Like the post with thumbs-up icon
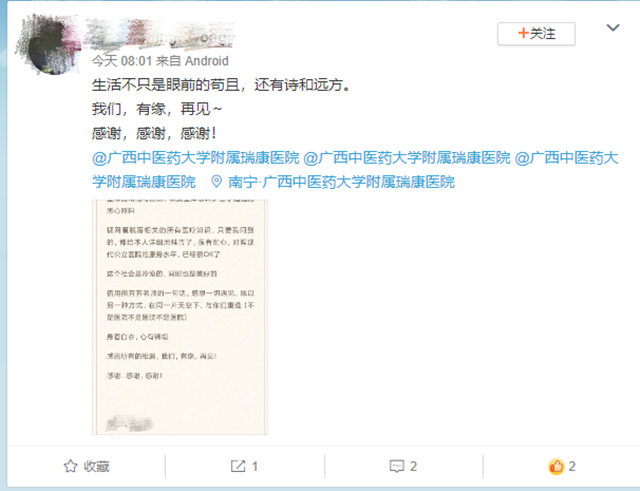 (x=556, y=466)
